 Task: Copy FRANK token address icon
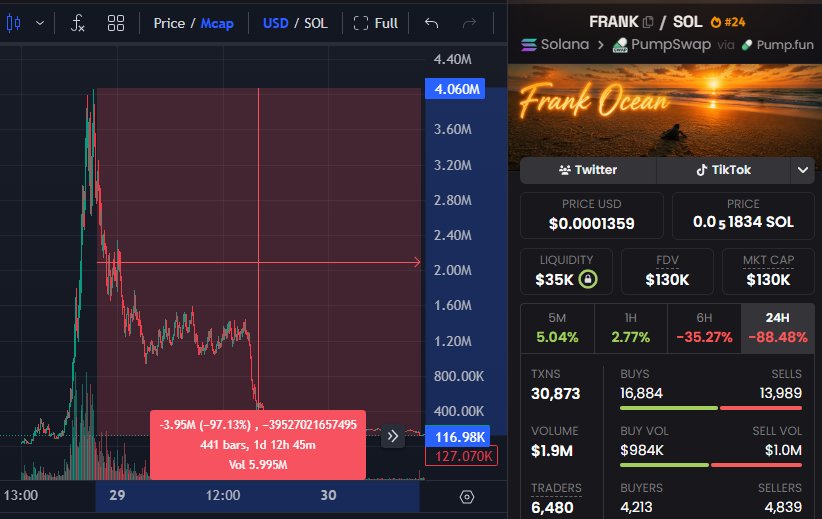coord(648,22)
